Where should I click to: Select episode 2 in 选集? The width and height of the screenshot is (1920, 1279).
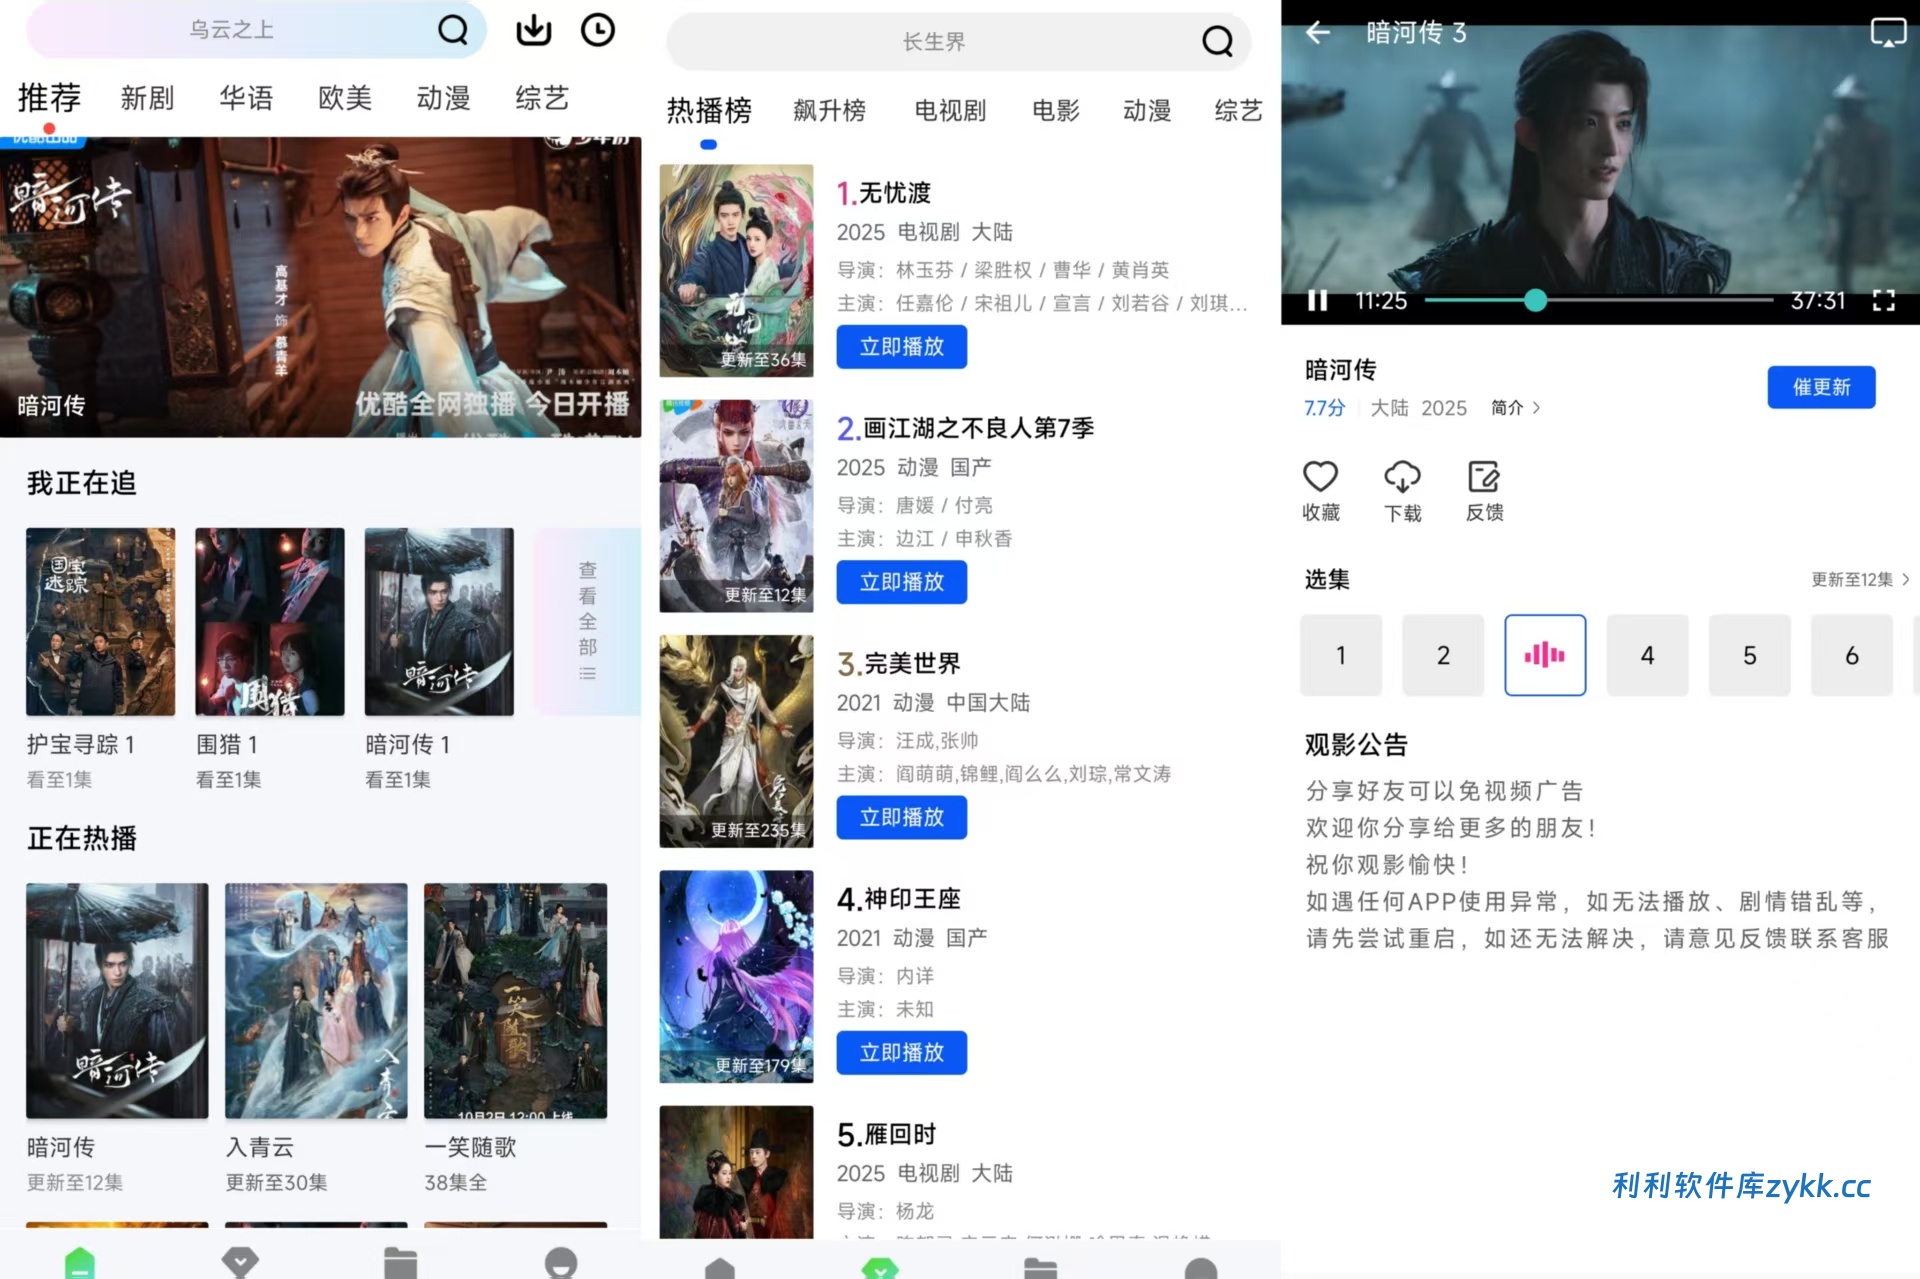[1443, 655]
